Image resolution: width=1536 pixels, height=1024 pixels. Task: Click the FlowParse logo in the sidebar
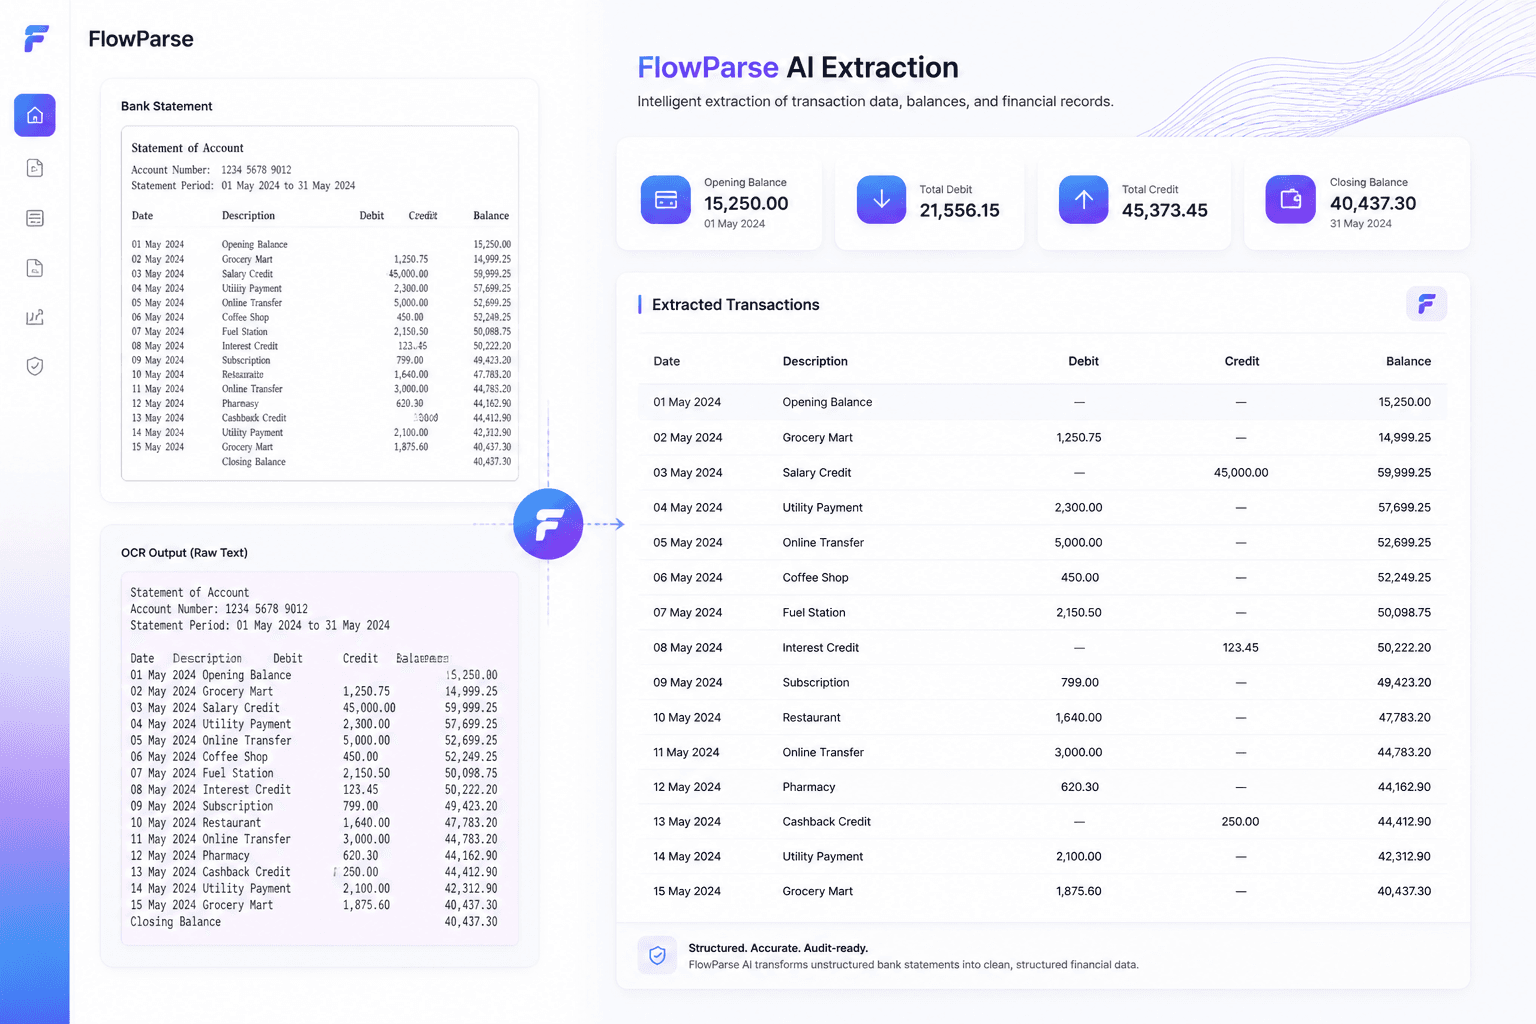click(x=36, y=38)
